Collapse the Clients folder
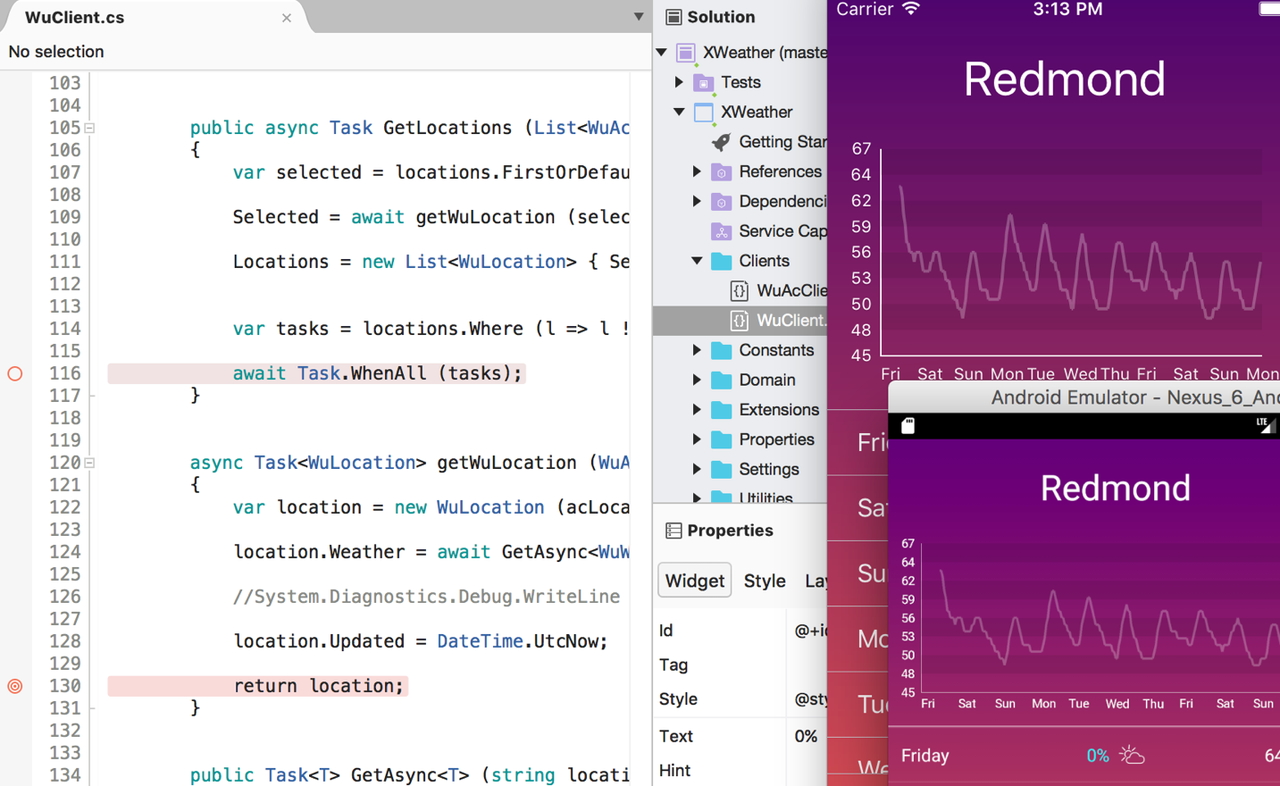The image size is (1280, 786). pyautogui.click(x=697, y=261)
